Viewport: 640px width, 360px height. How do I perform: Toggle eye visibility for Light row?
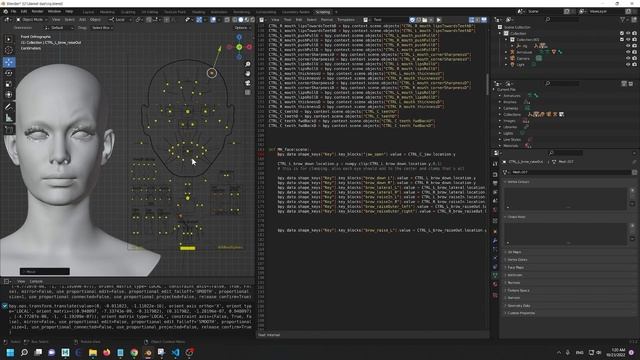click(628, 64)
